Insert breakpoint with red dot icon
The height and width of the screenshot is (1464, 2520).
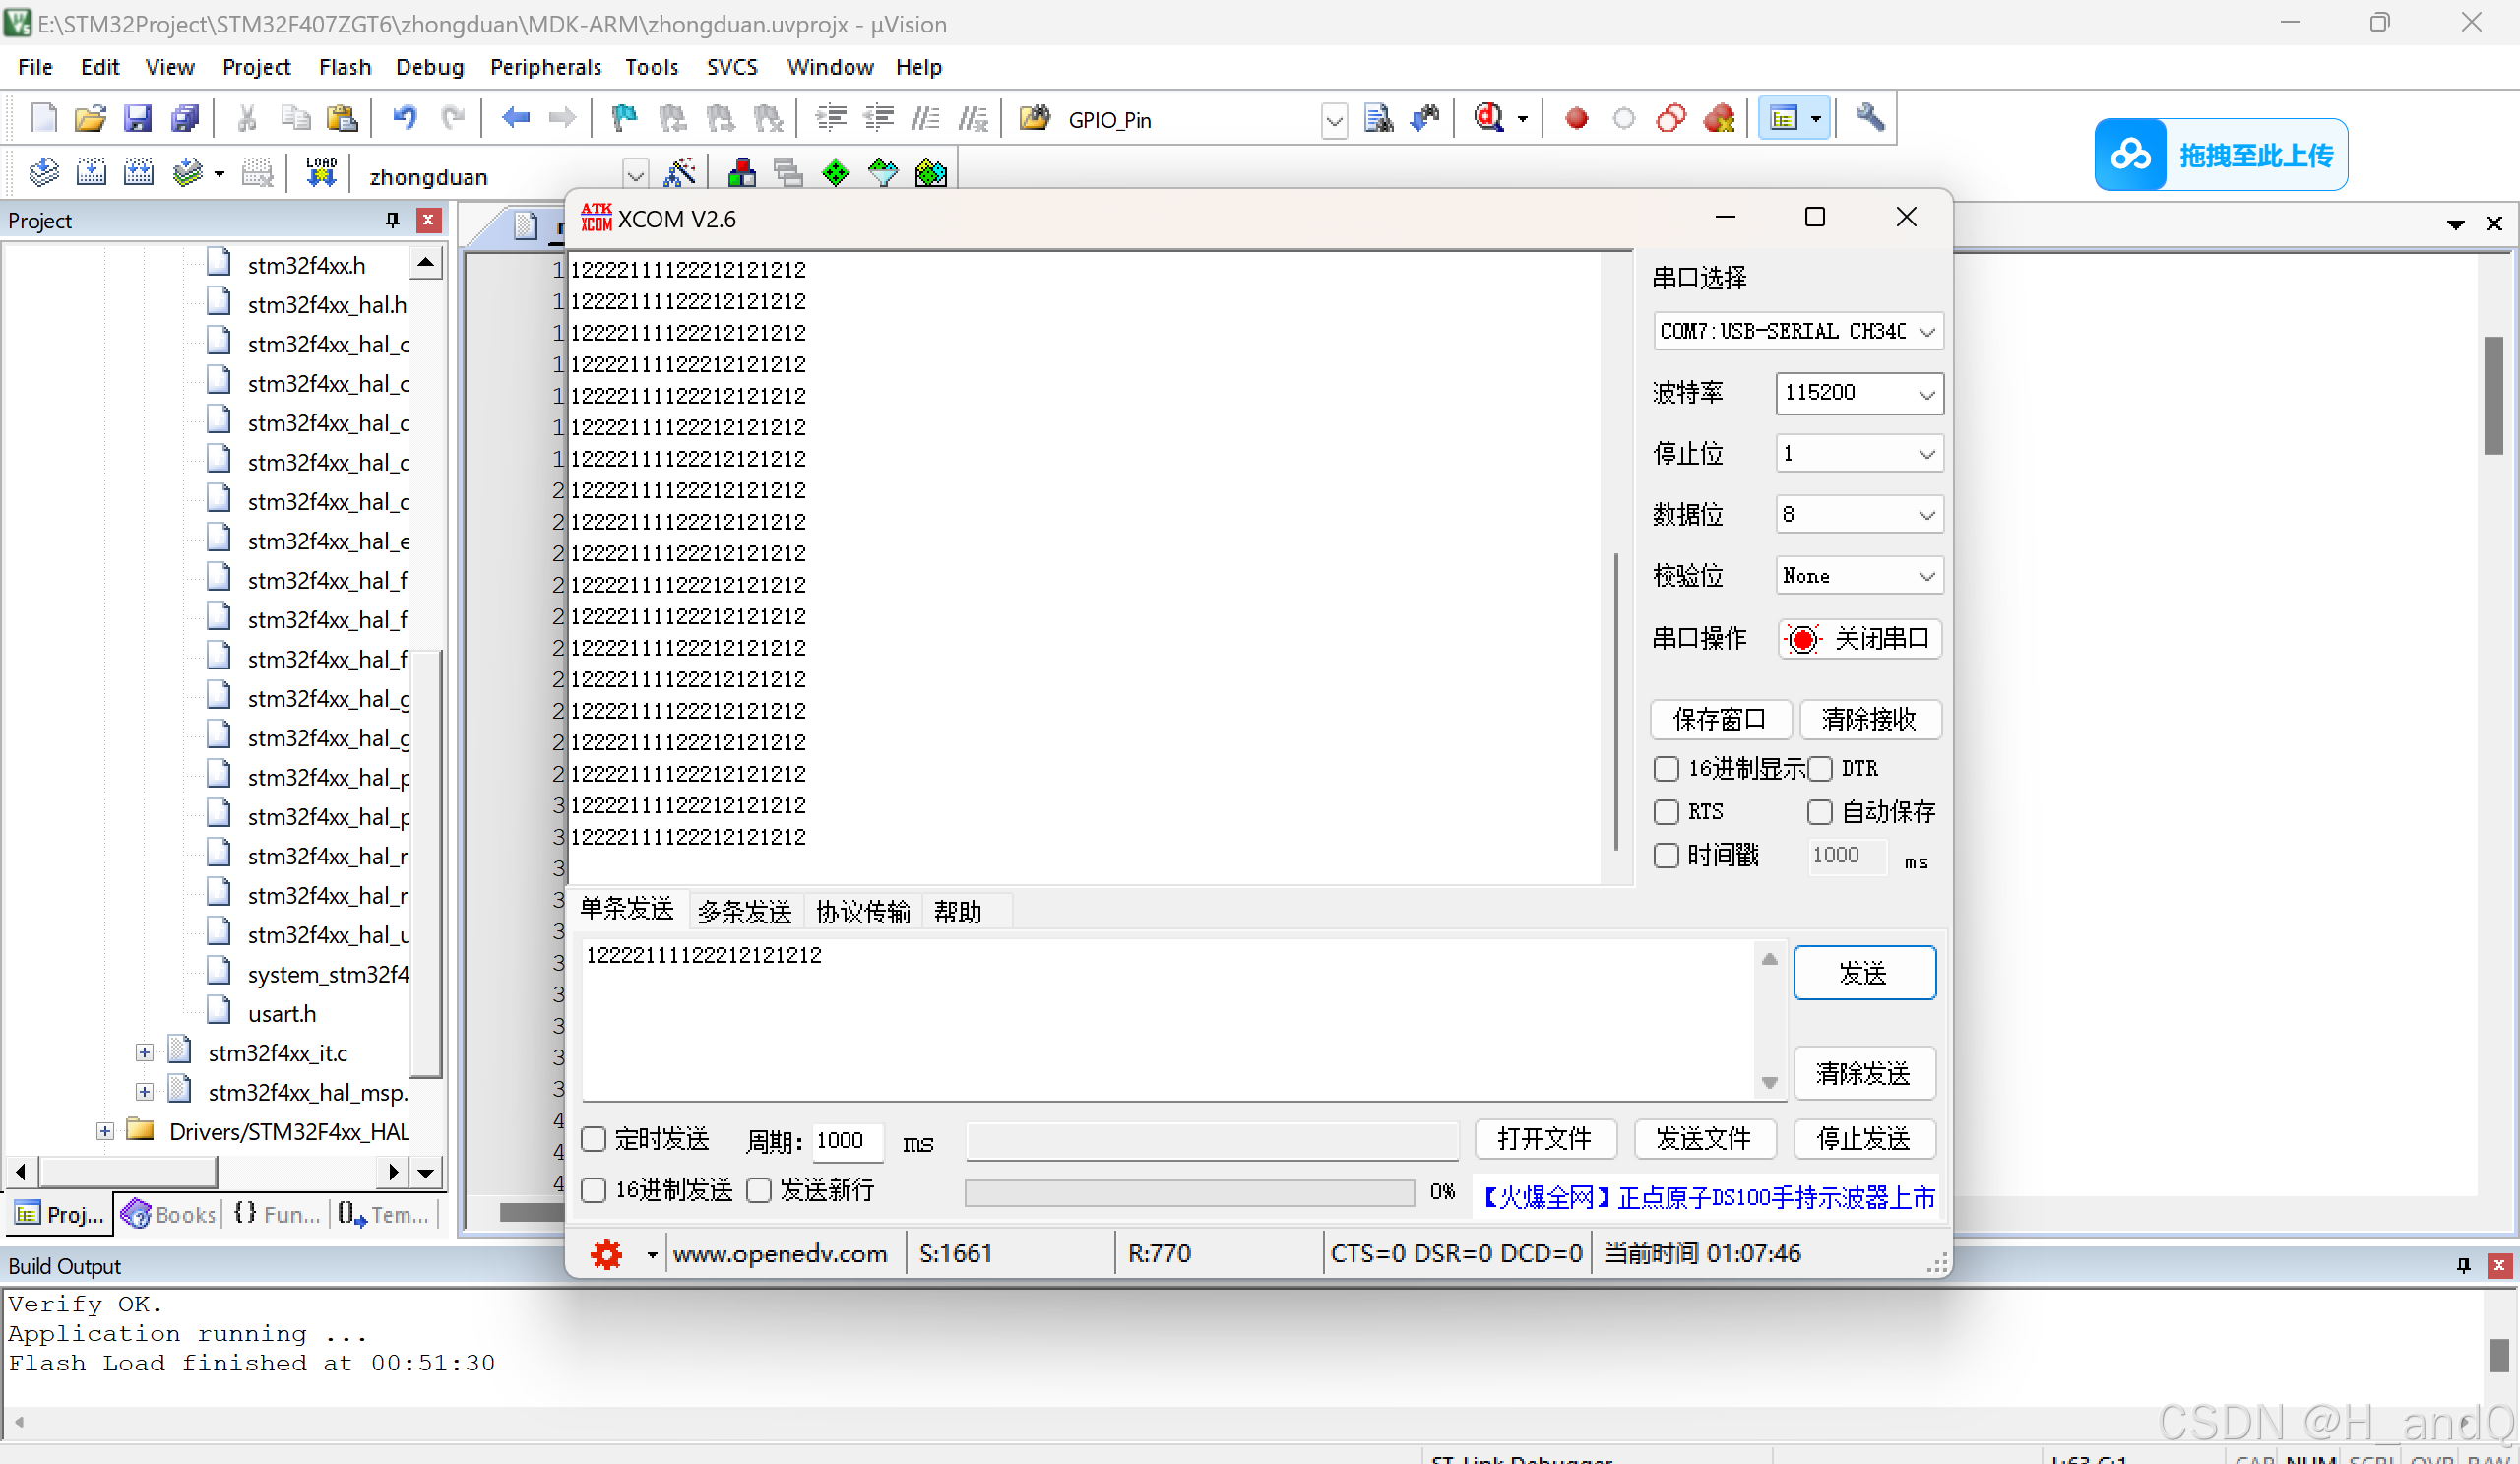(1576, 119)
